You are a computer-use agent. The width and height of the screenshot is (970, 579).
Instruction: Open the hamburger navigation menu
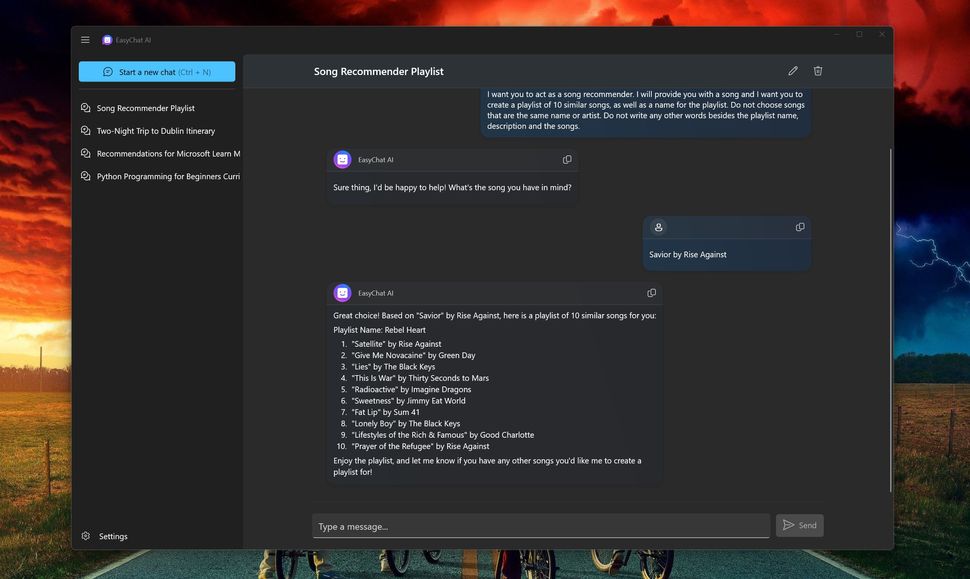(85, 39)
